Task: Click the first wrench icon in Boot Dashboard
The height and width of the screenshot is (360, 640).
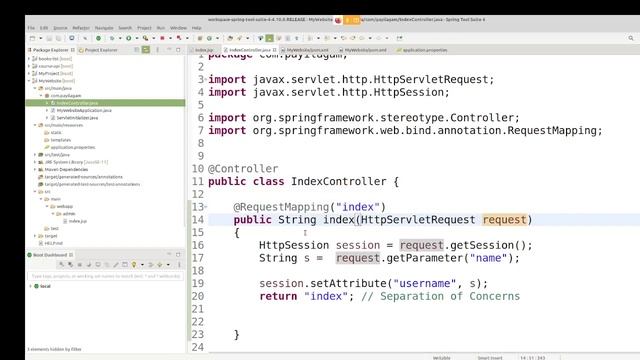Action: pyautogui.click(x=62, y=265)
